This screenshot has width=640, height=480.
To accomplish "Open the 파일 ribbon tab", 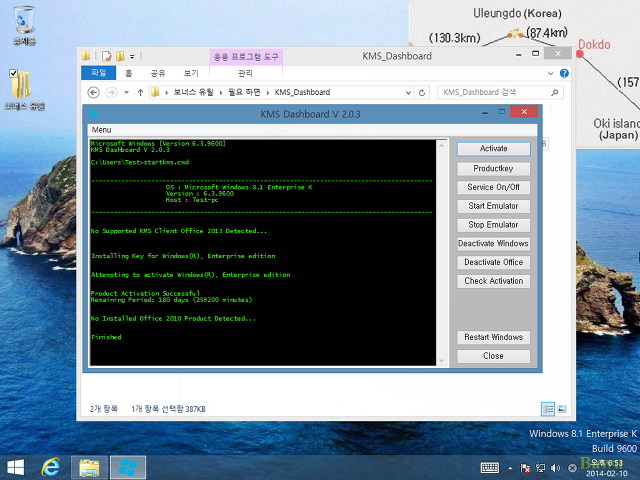I will click(98, 73).
